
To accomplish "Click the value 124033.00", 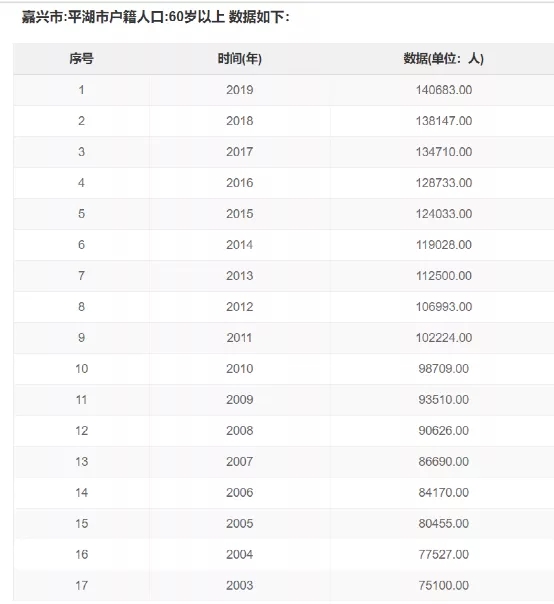I will click(x=443, y=214).
